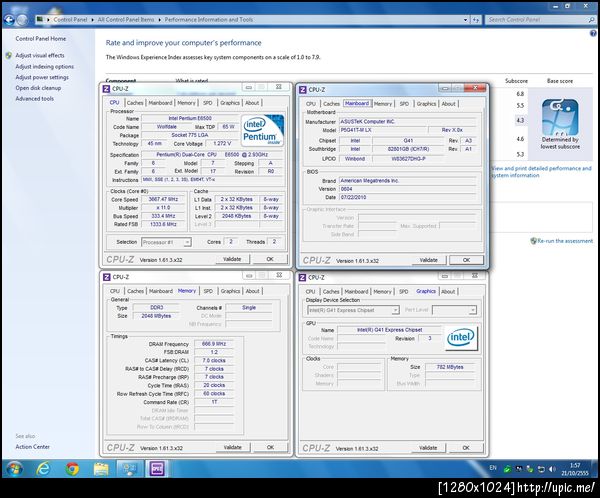Select the SPD tab in Mainboard window
The image size is (600, 498).
pyautogui.click(x=404, y=103)
